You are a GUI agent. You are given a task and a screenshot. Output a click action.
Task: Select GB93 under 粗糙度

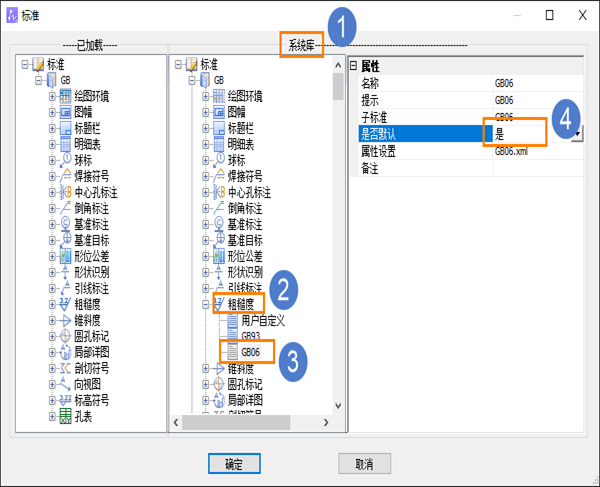pyautogui.click(x=251, y=336)
